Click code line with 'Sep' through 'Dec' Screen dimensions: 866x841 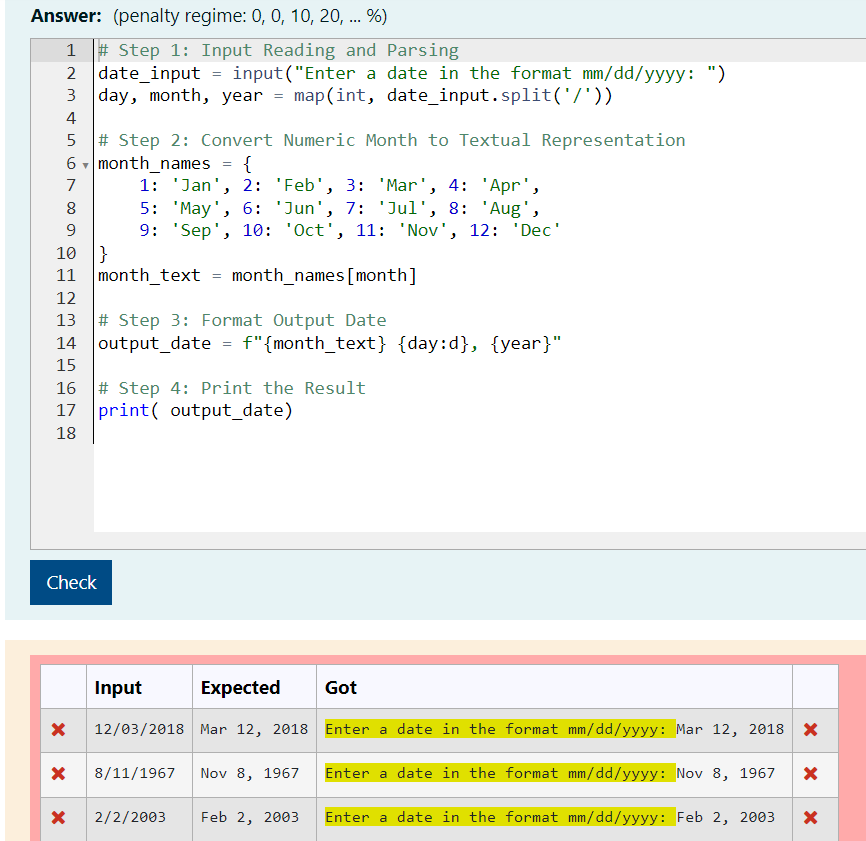pos(350,230)
